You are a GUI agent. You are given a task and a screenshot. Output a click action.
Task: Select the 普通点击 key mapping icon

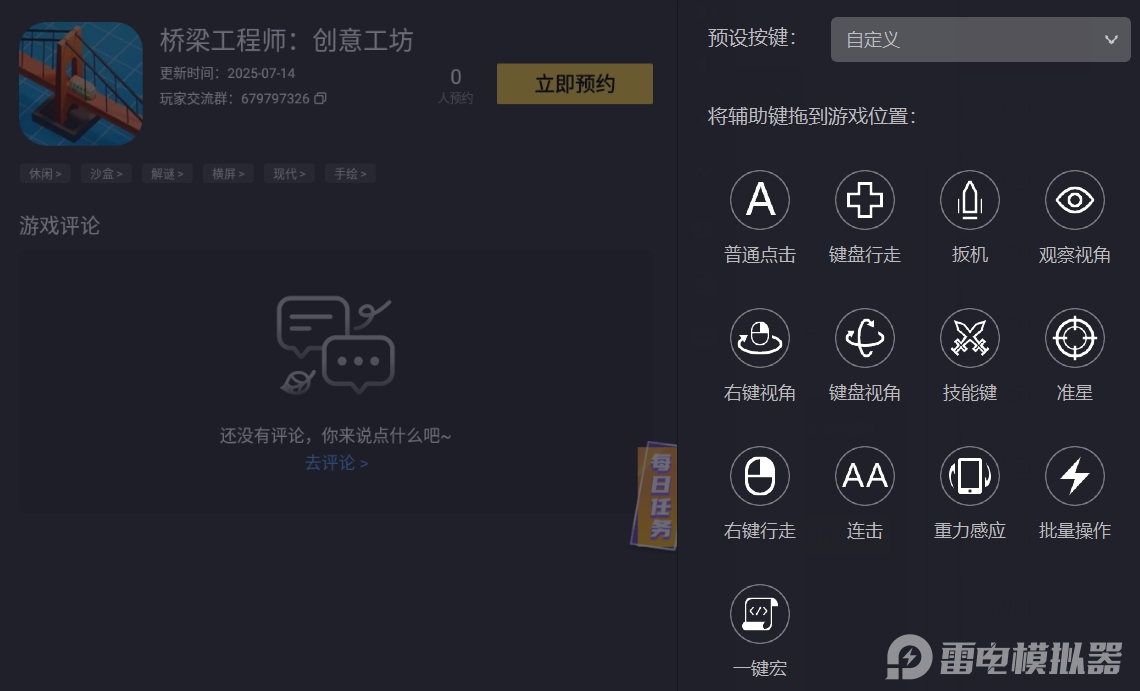(x=760, y=199)
